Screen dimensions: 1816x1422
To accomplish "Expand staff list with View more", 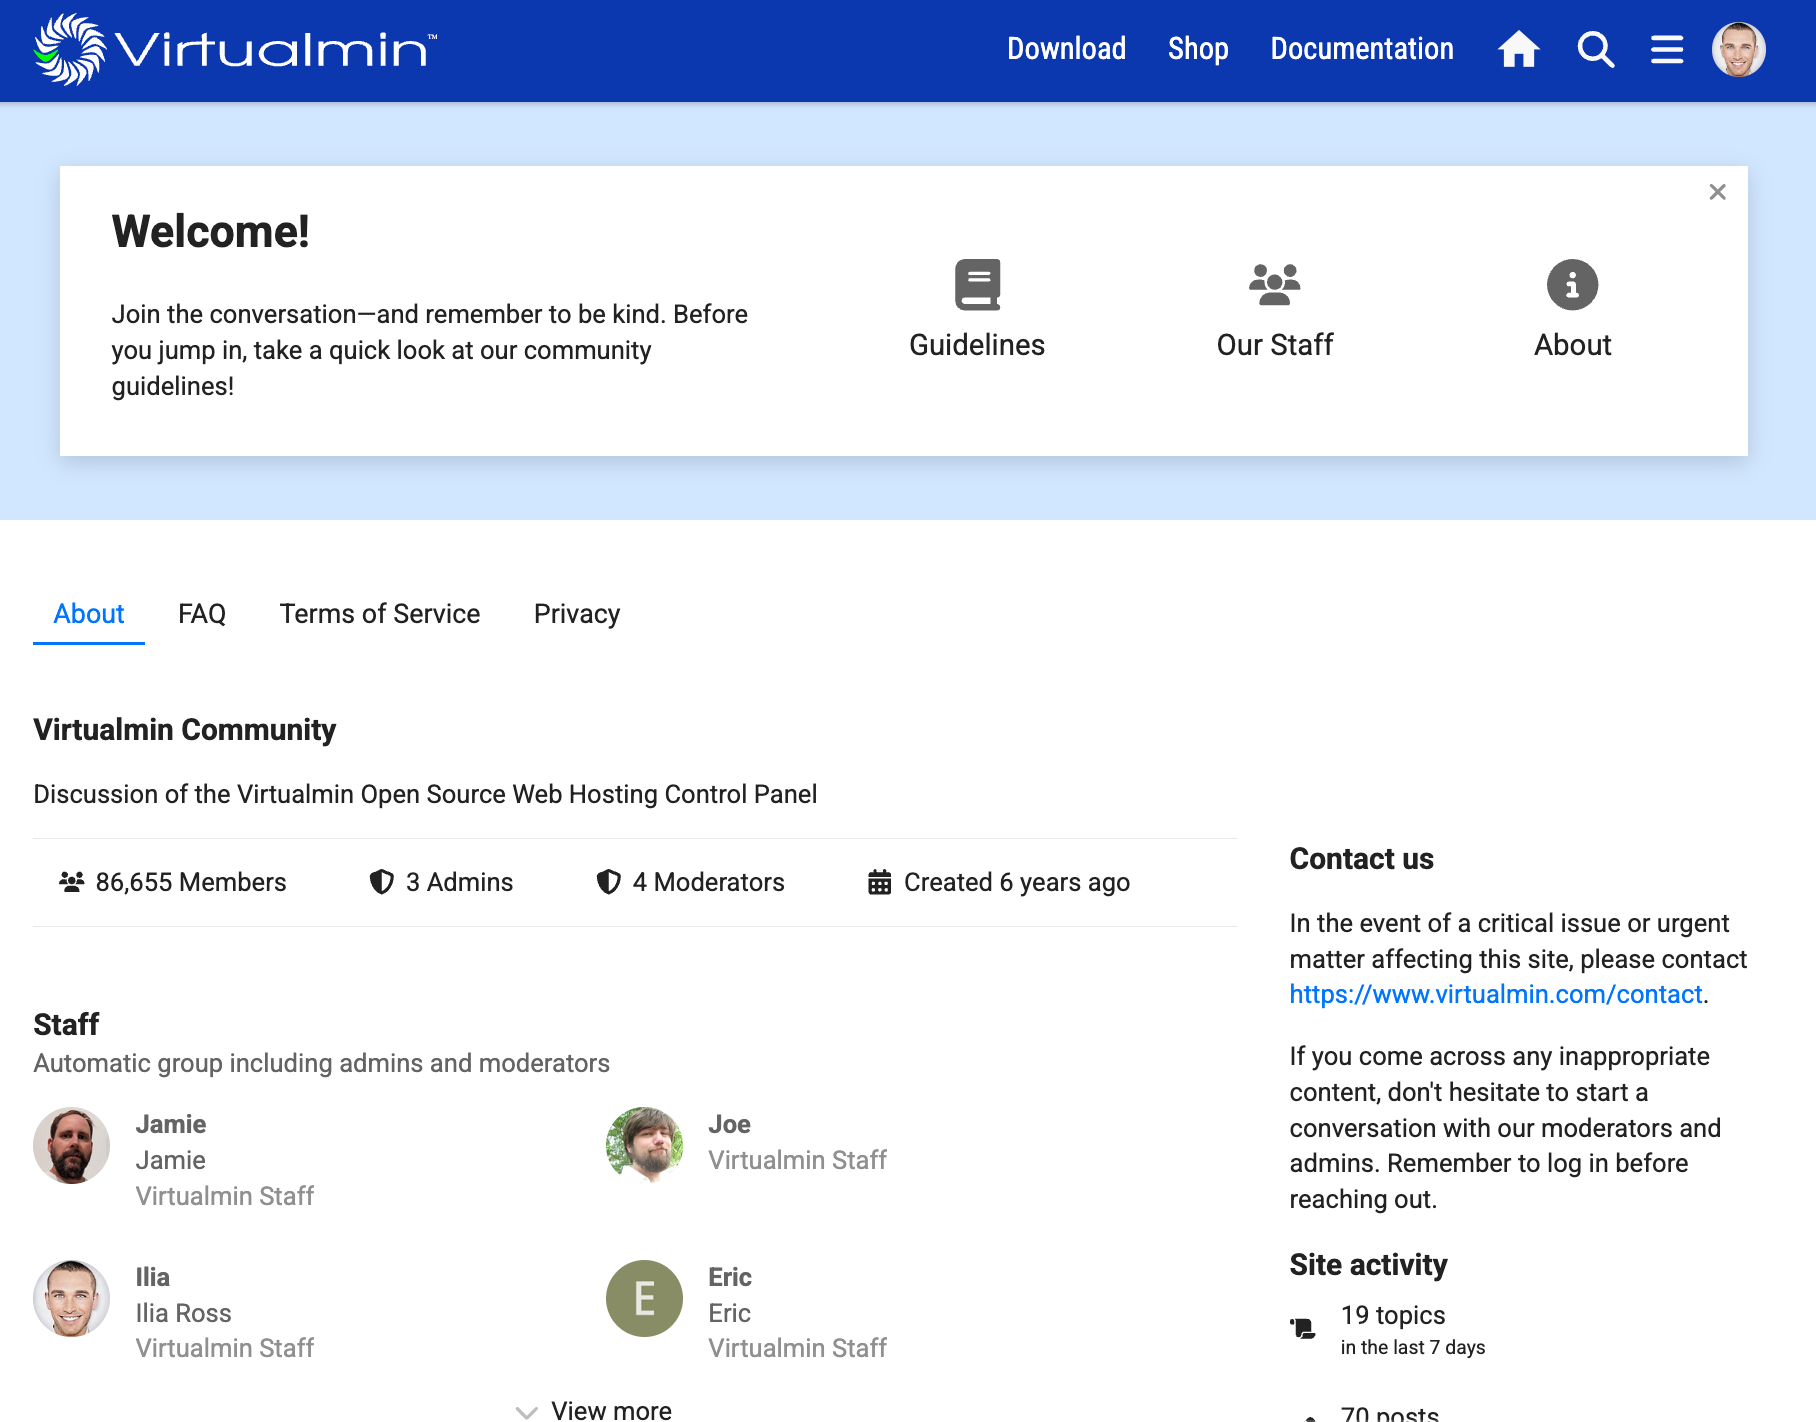I will click(x=594, y=1410).
